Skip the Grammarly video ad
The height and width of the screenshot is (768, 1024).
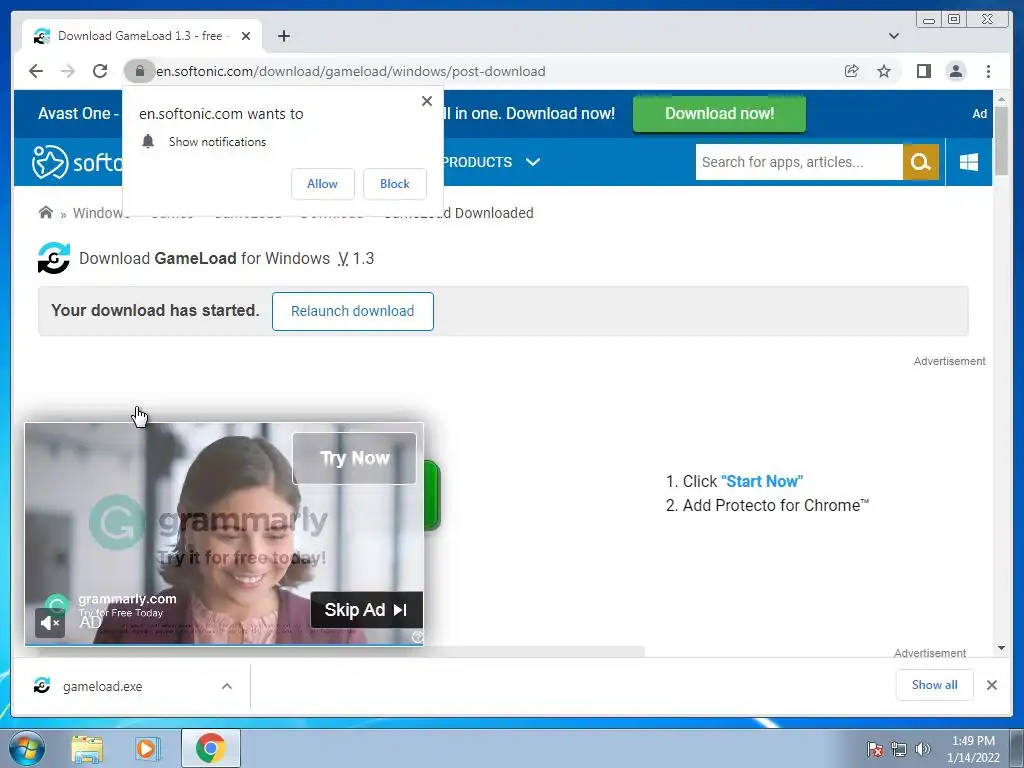point(366,610)
